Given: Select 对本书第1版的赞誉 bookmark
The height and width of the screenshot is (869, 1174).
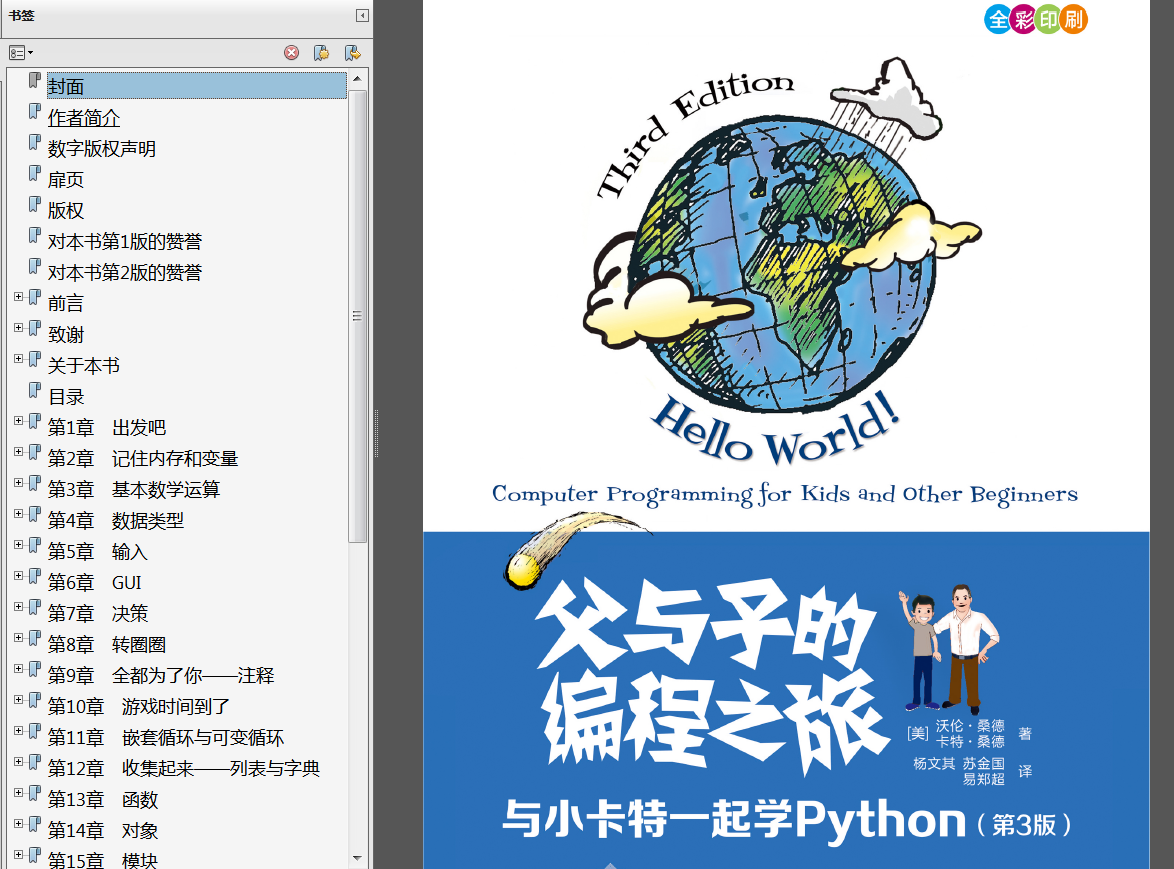Looking at the screenshot, I should point(125,241).
